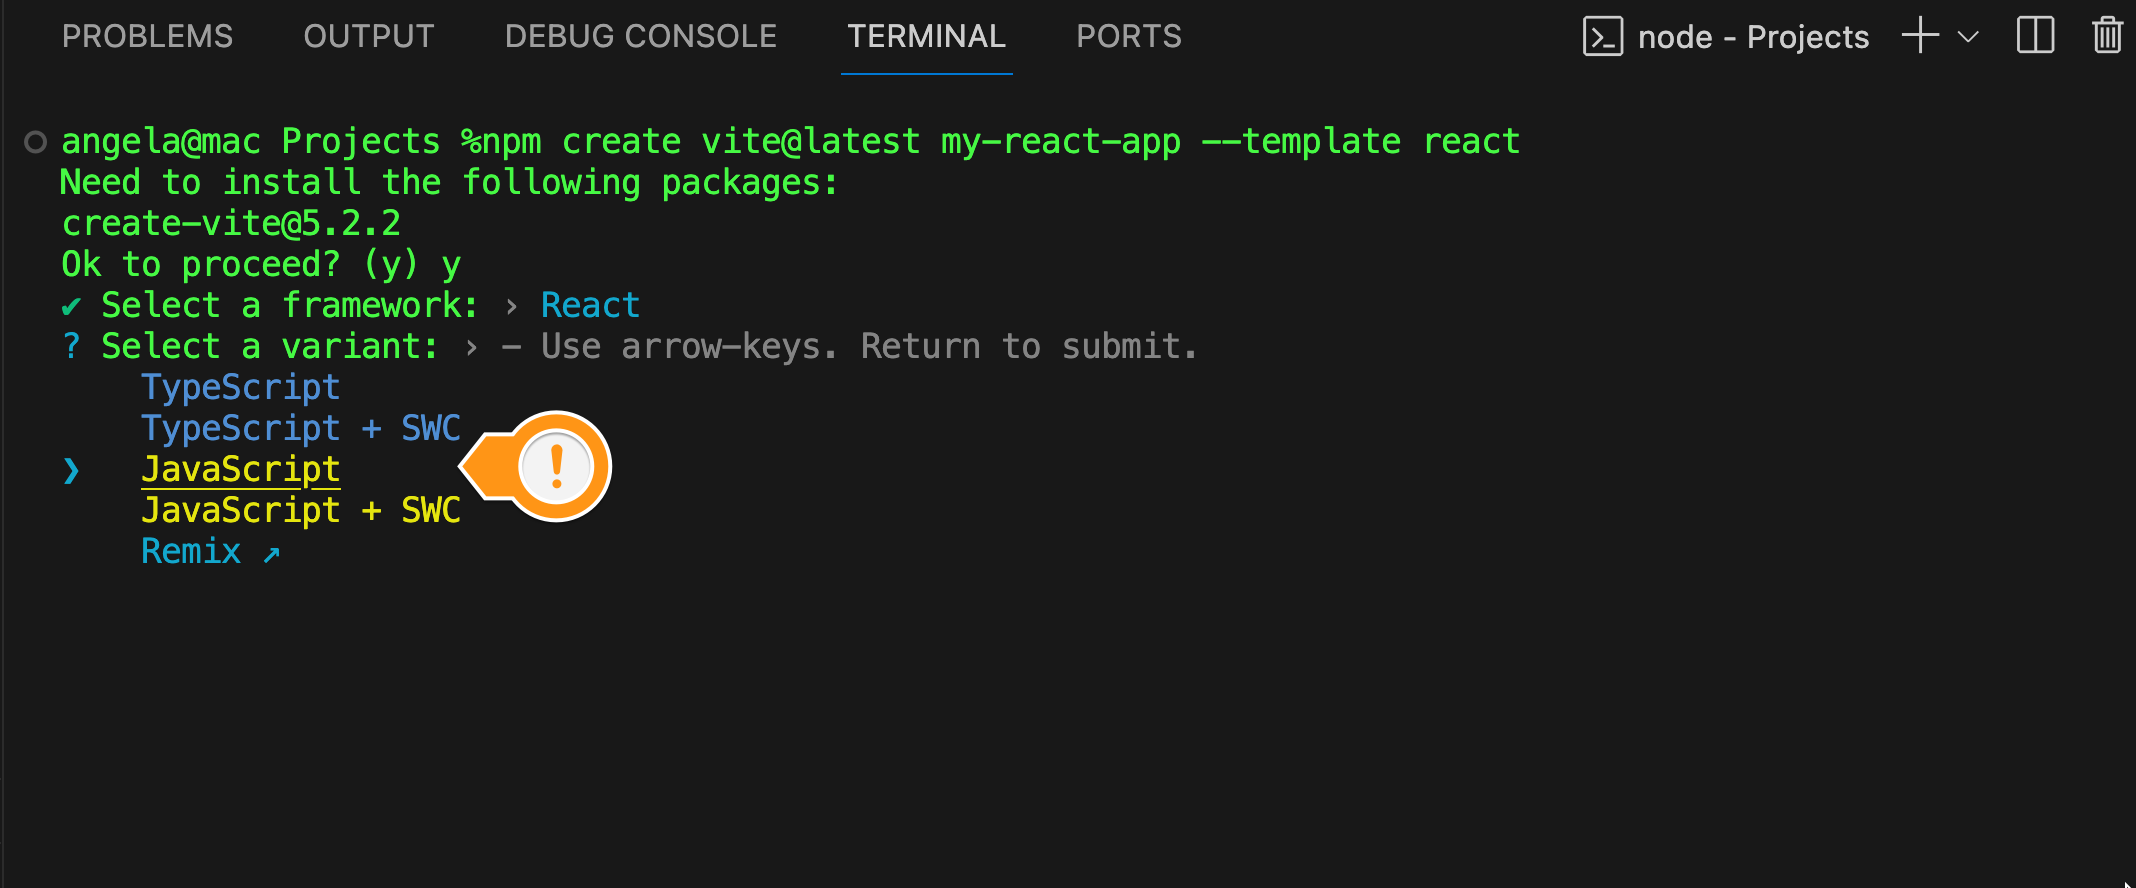Open the launch profile dropdown chevron

pos(1968,37)
